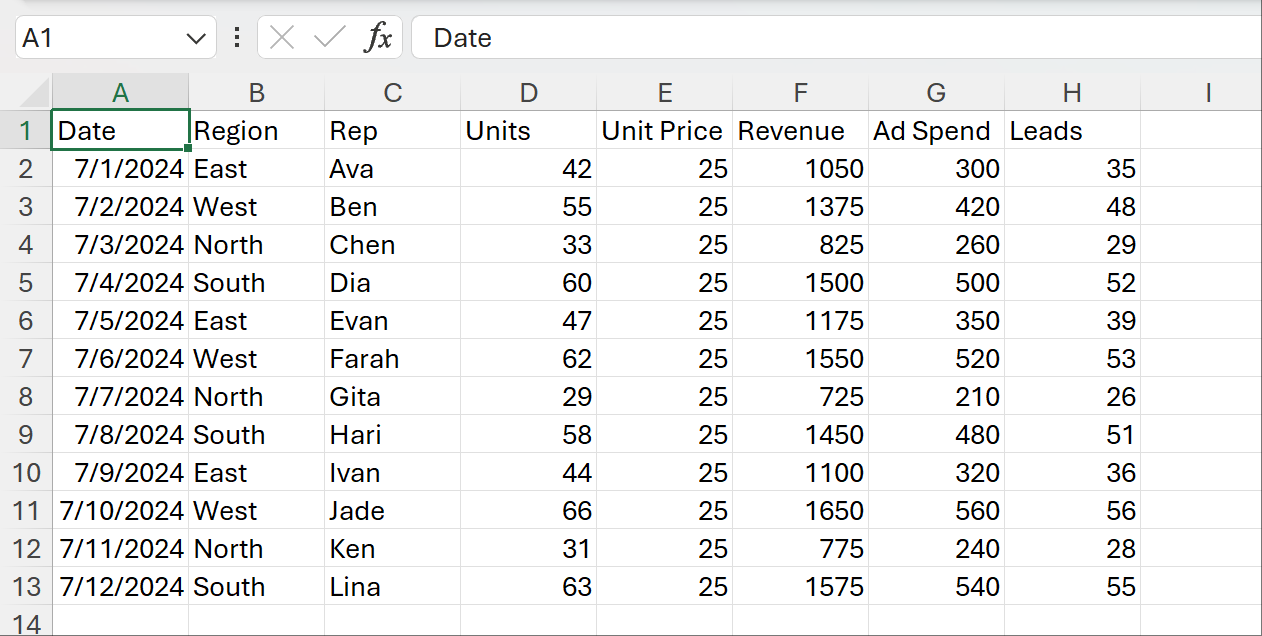Select the 7/10/2024 date cell
This screenshot has height=636, width=1262.
[x=121, y=511]
